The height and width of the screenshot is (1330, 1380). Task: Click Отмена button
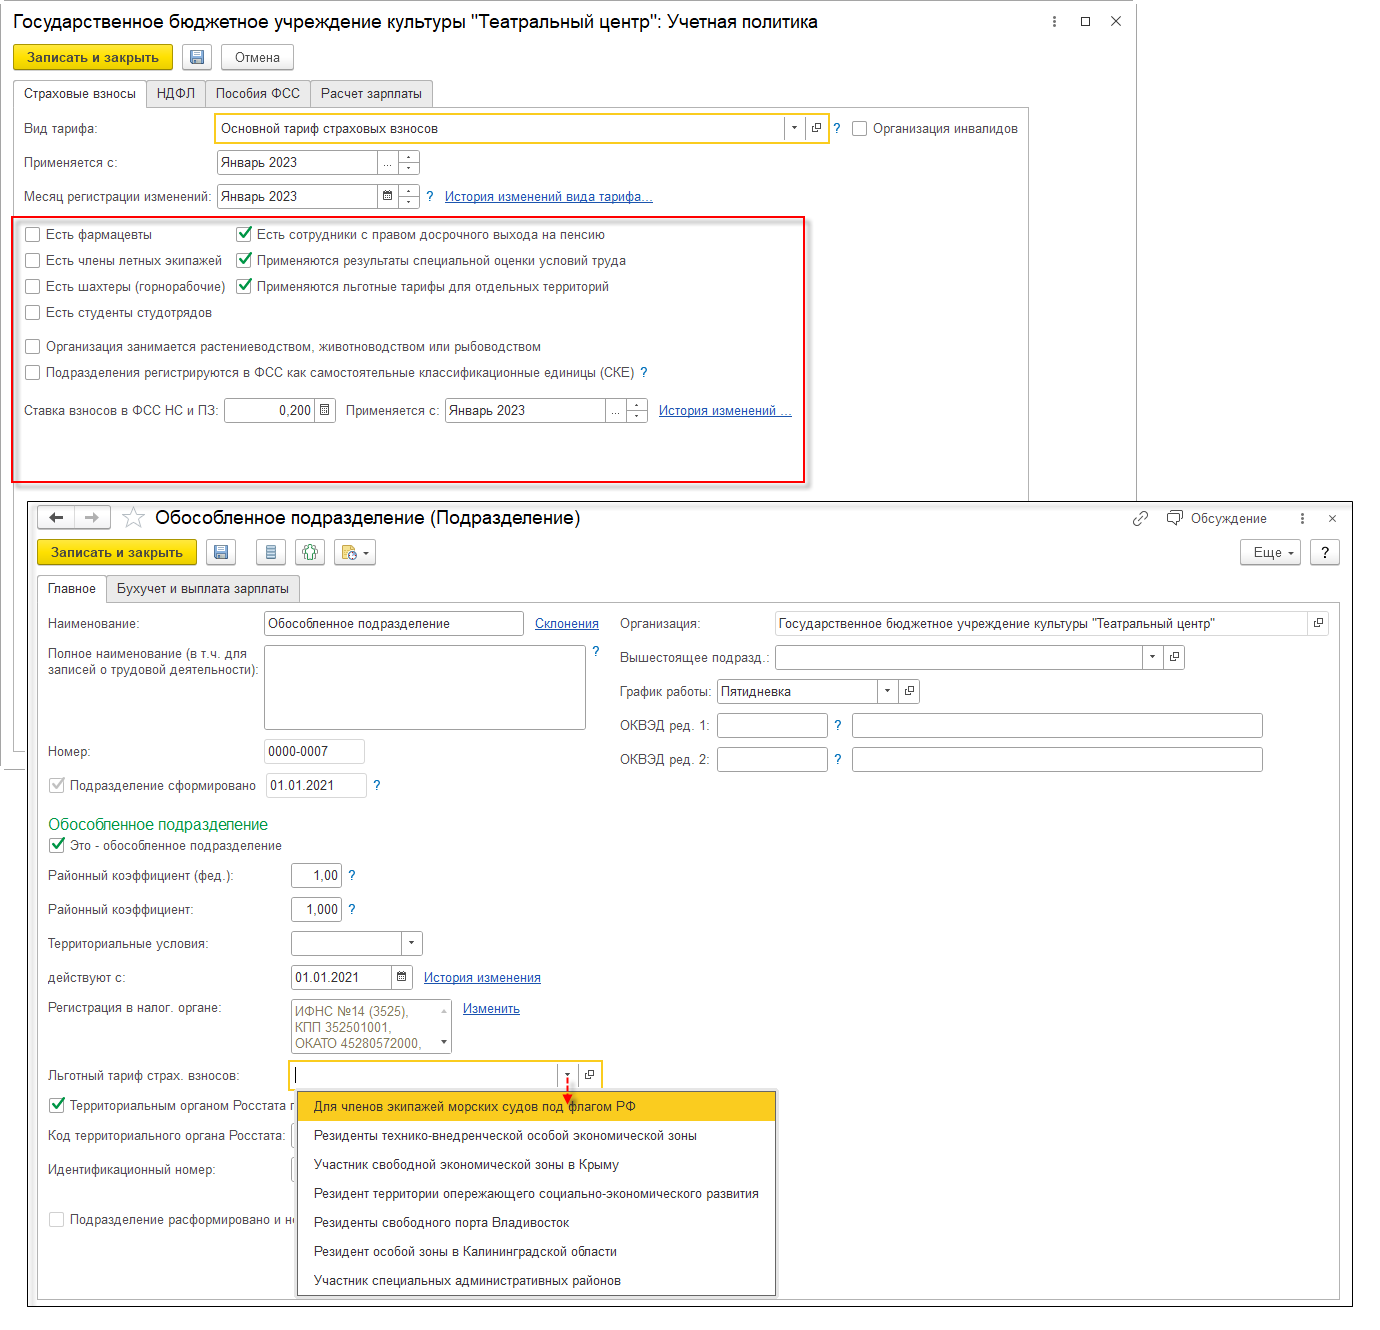[x=257, y=57]
